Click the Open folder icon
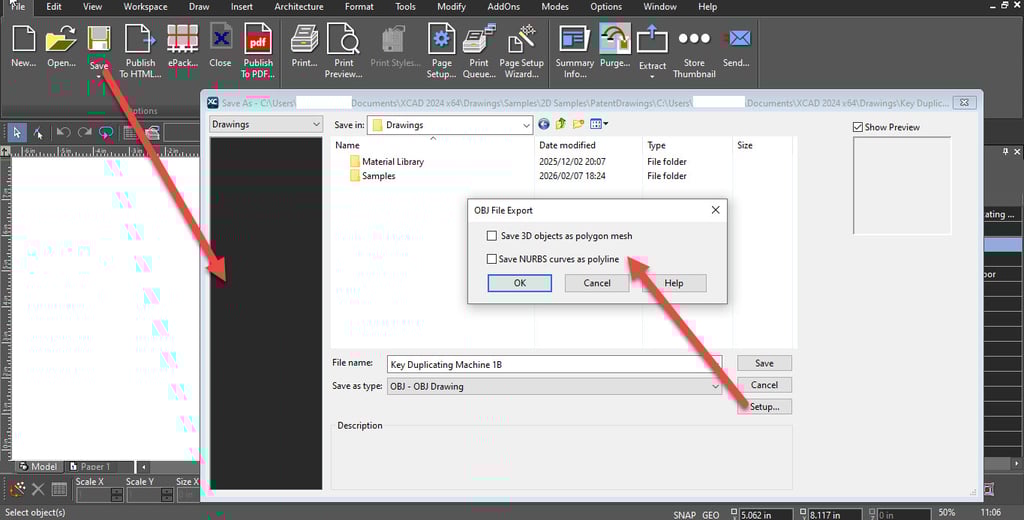 pyautogui.click(x=61, y=39)
